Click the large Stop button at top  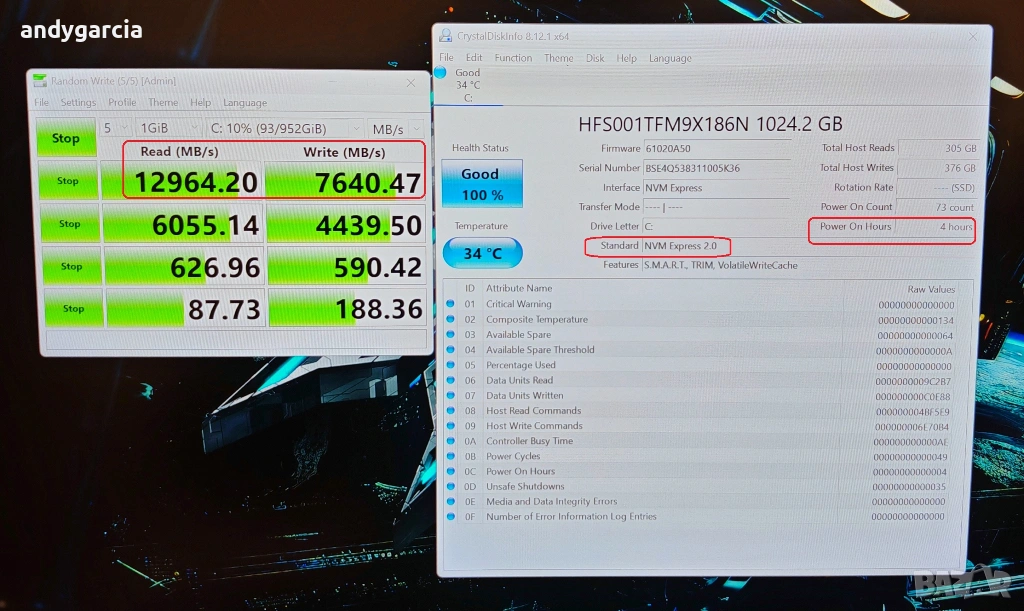click(65, 138)
